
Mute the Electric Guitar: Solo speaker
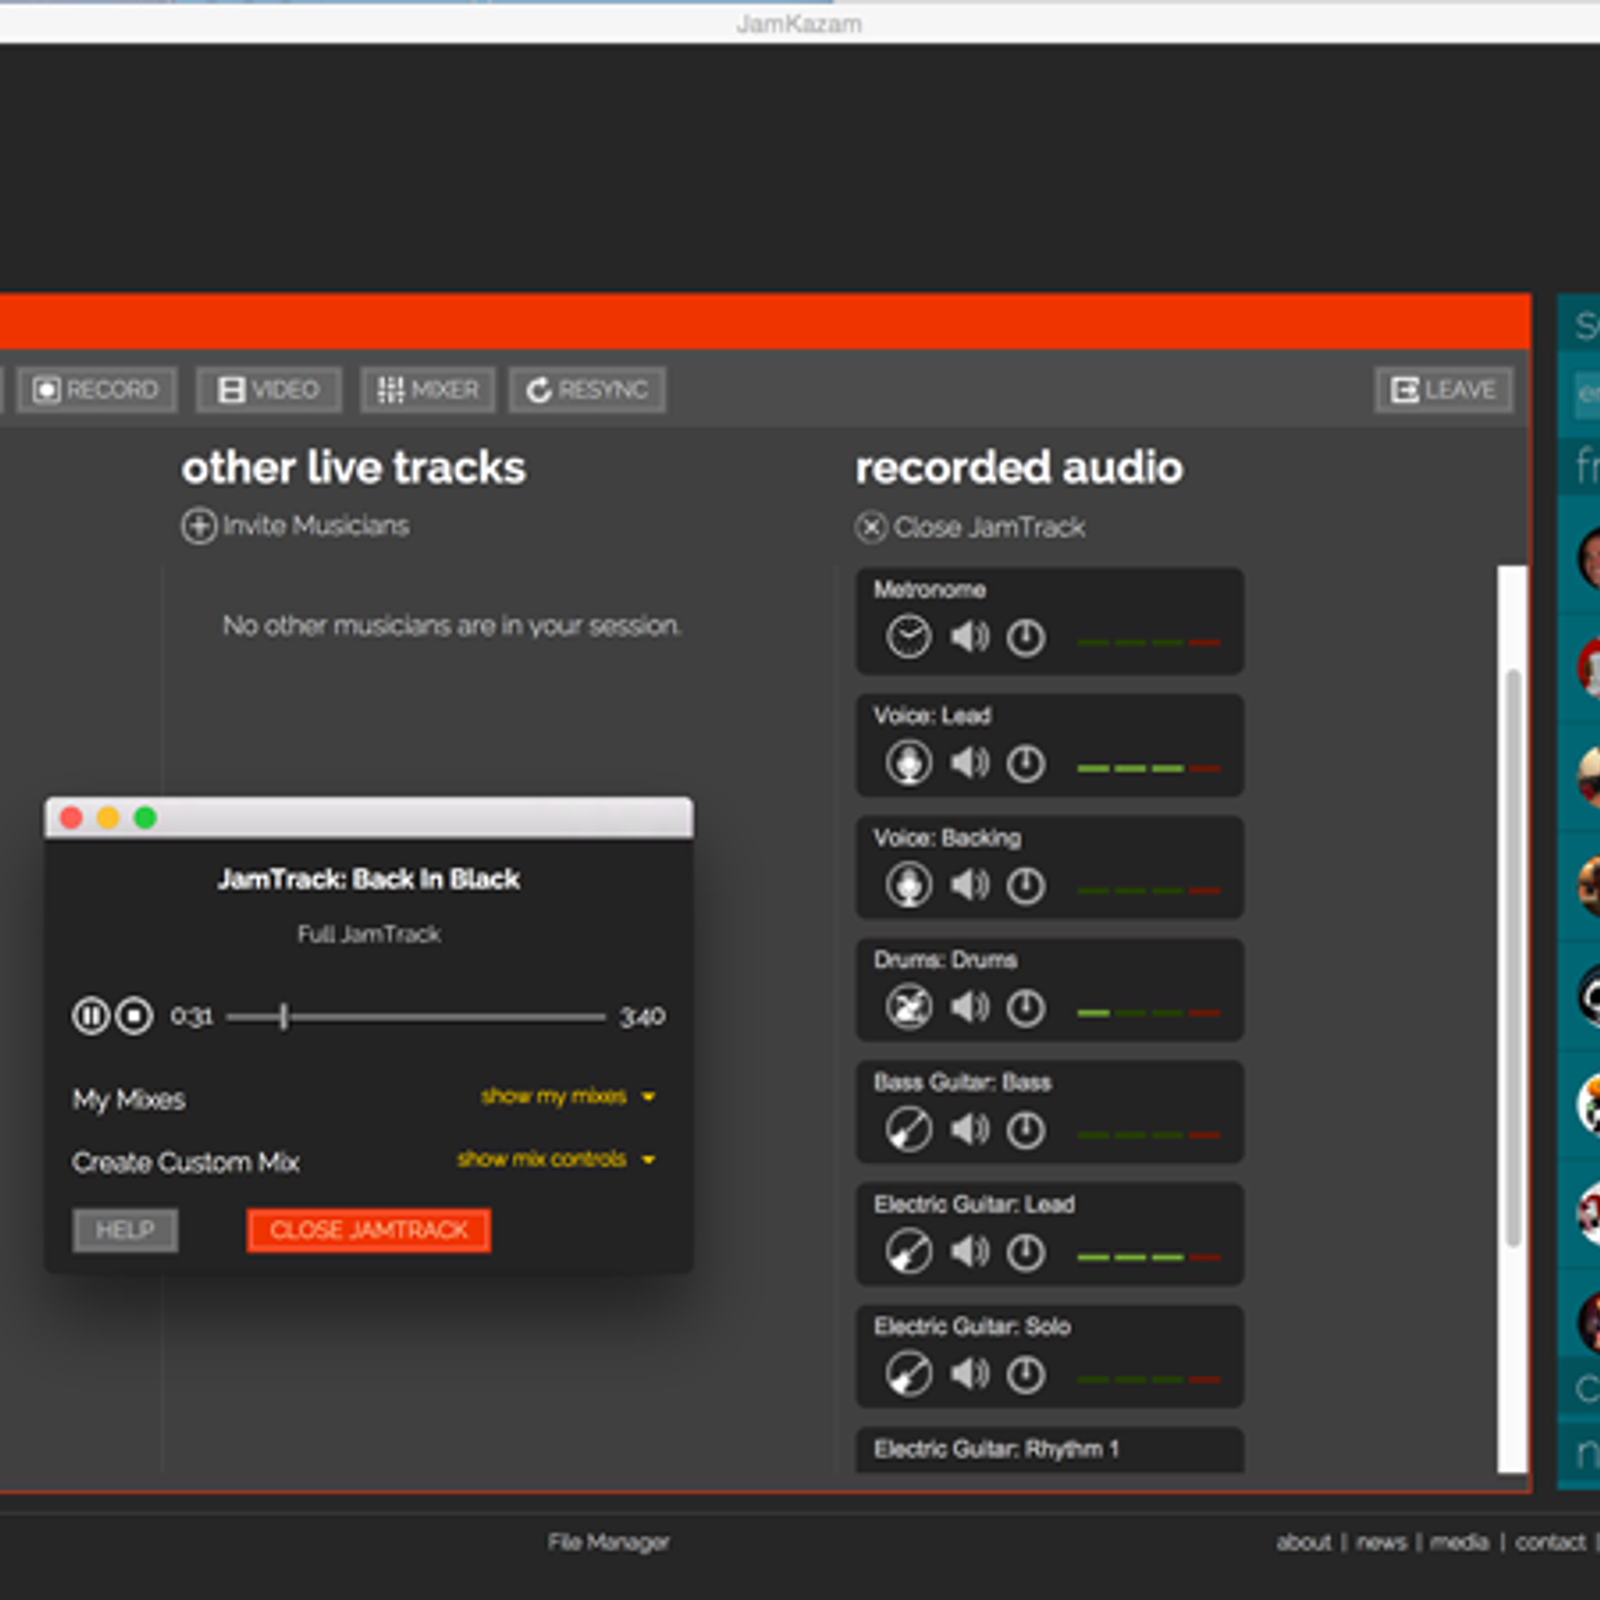pos(969,1374)
